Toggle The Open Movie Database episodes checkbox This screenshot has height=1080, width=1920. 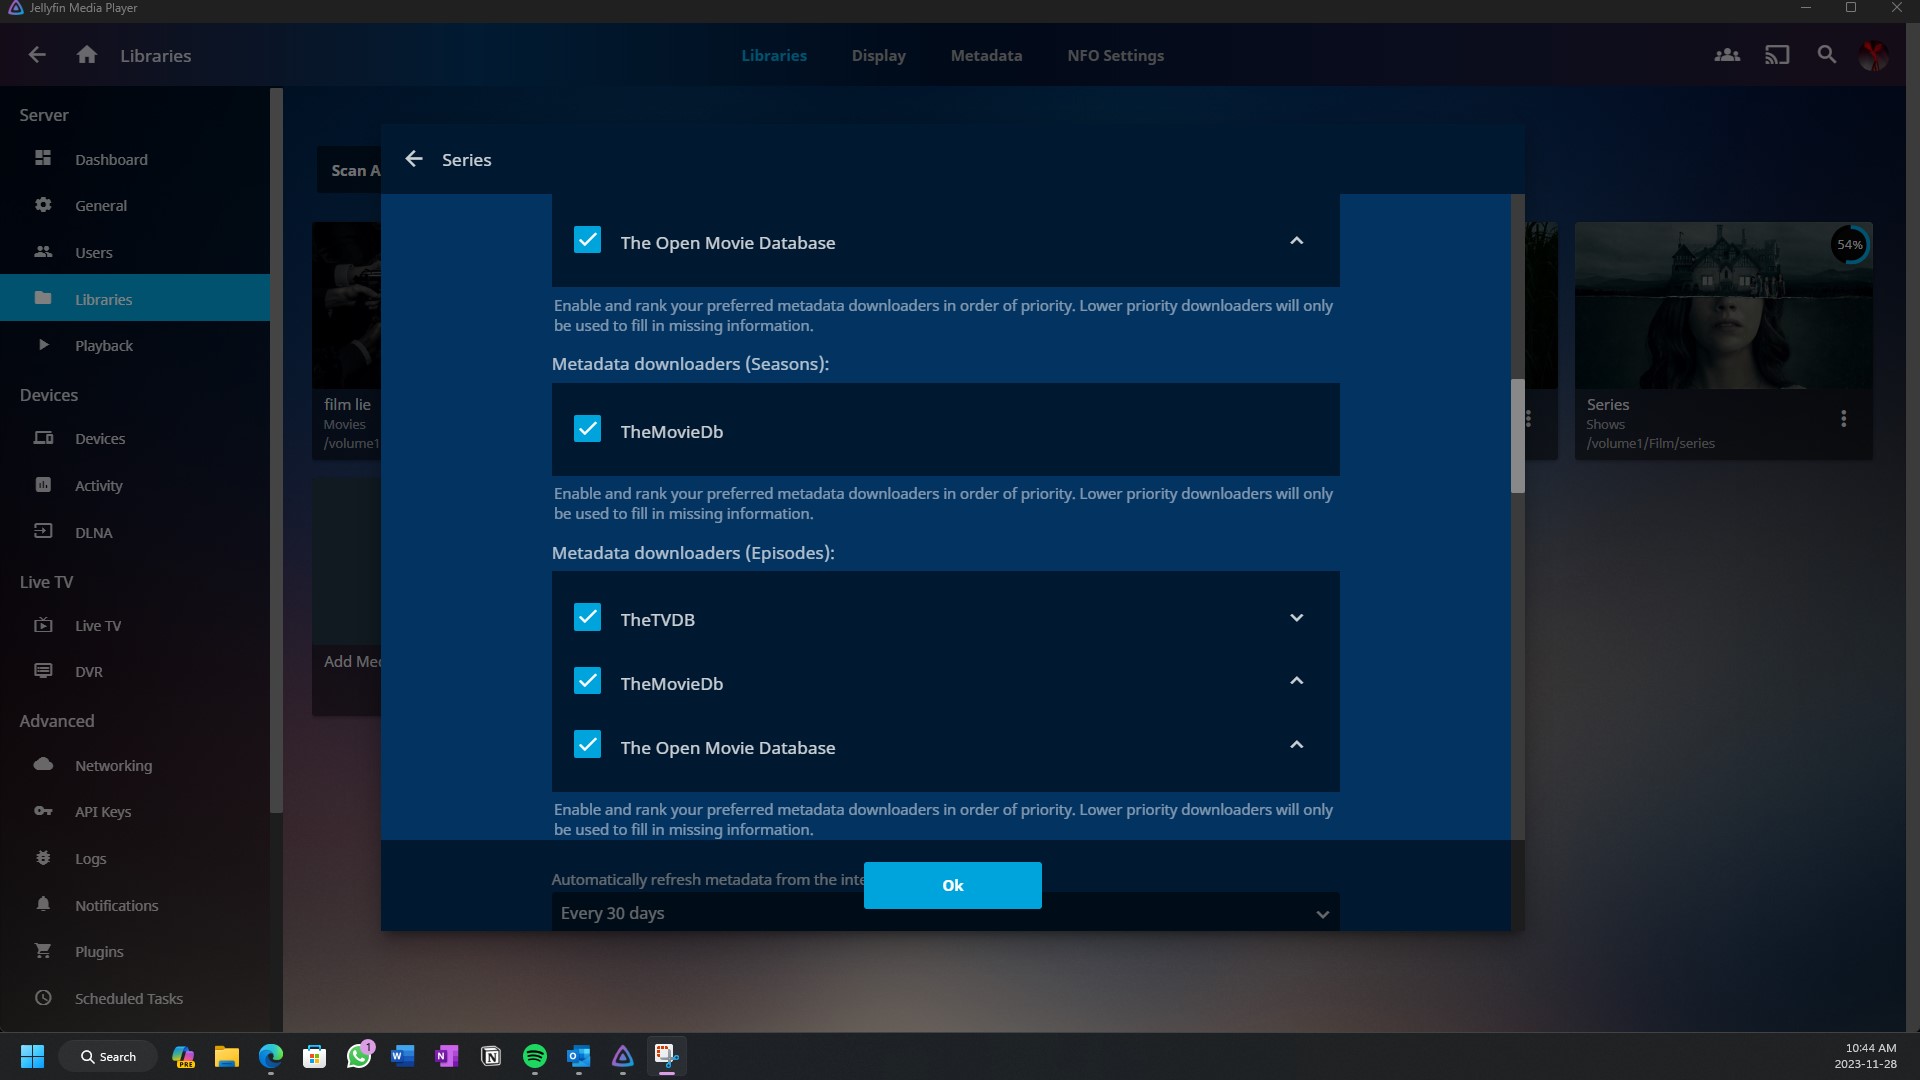click(x=587, y=746)
